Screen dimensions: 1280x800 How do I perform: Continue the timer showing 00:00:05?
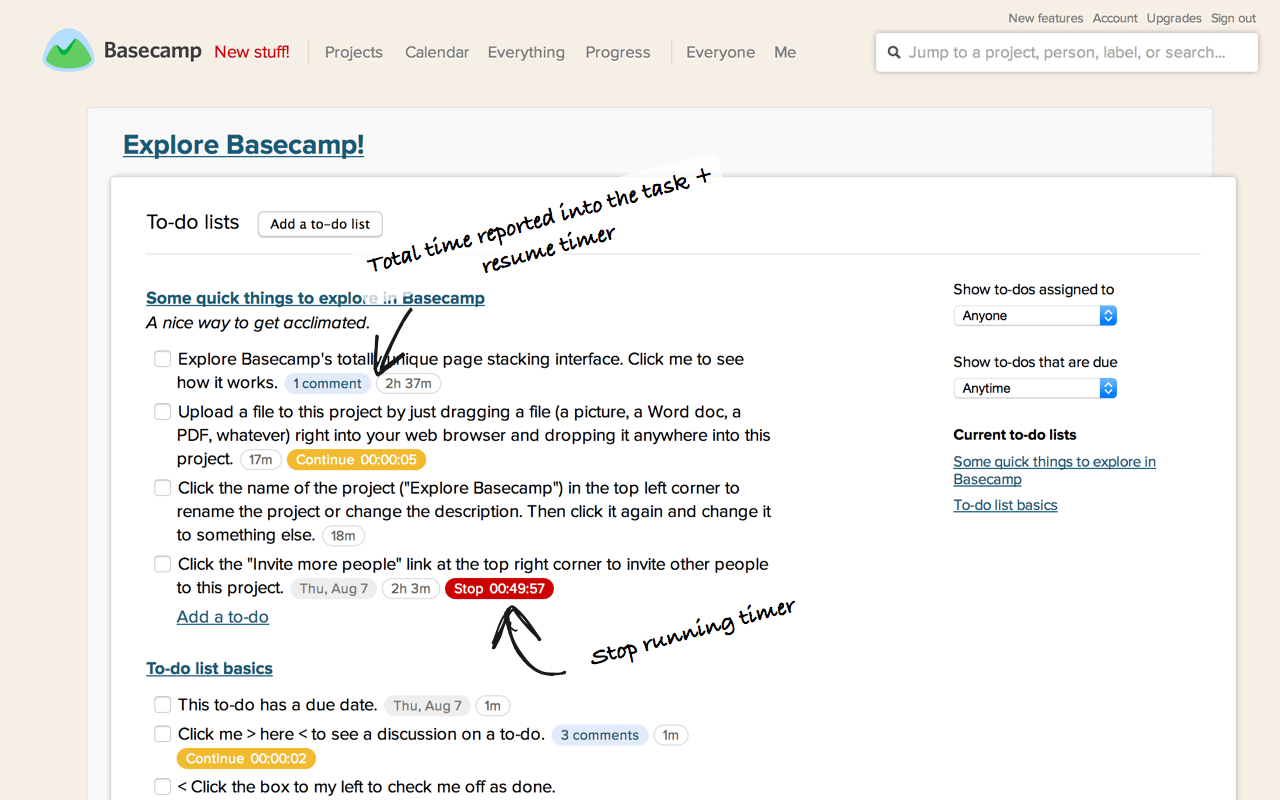pyautogui.click(x=356, y=460)
